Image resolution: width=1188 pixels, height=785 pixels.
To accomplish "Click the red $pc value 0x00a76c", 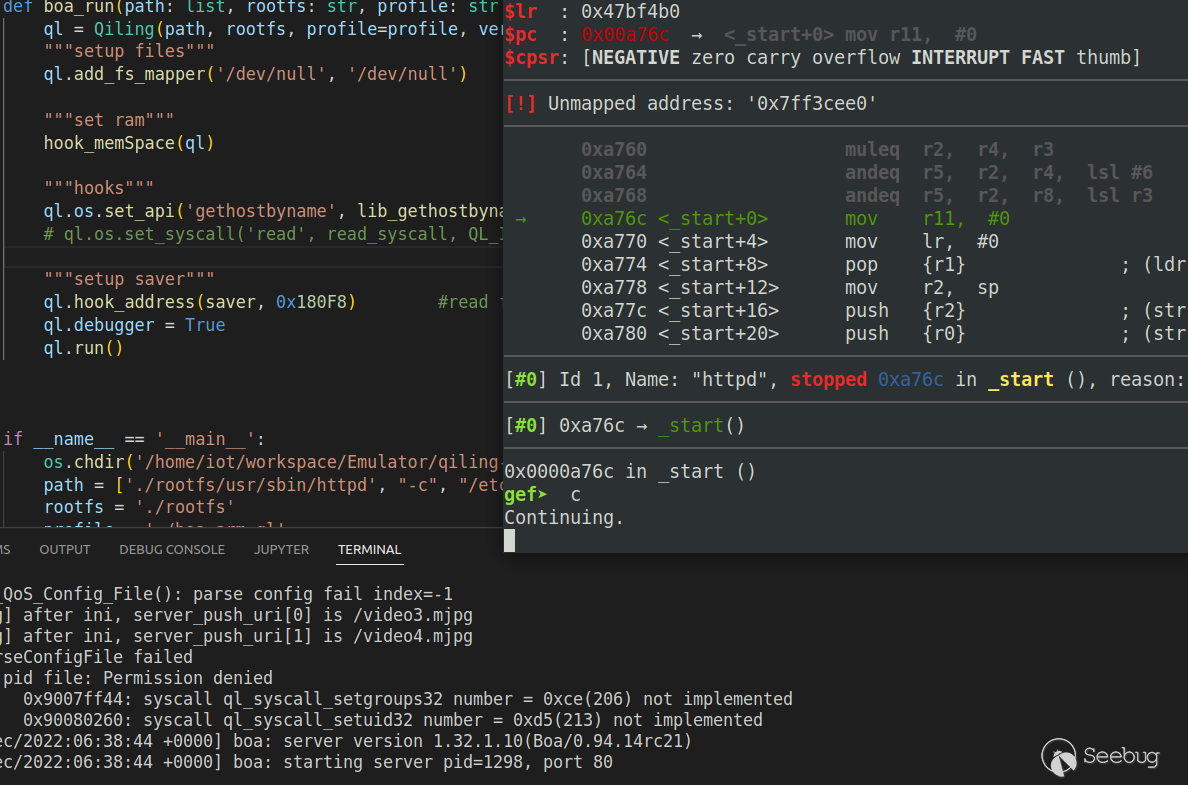I will click(625, 35).
